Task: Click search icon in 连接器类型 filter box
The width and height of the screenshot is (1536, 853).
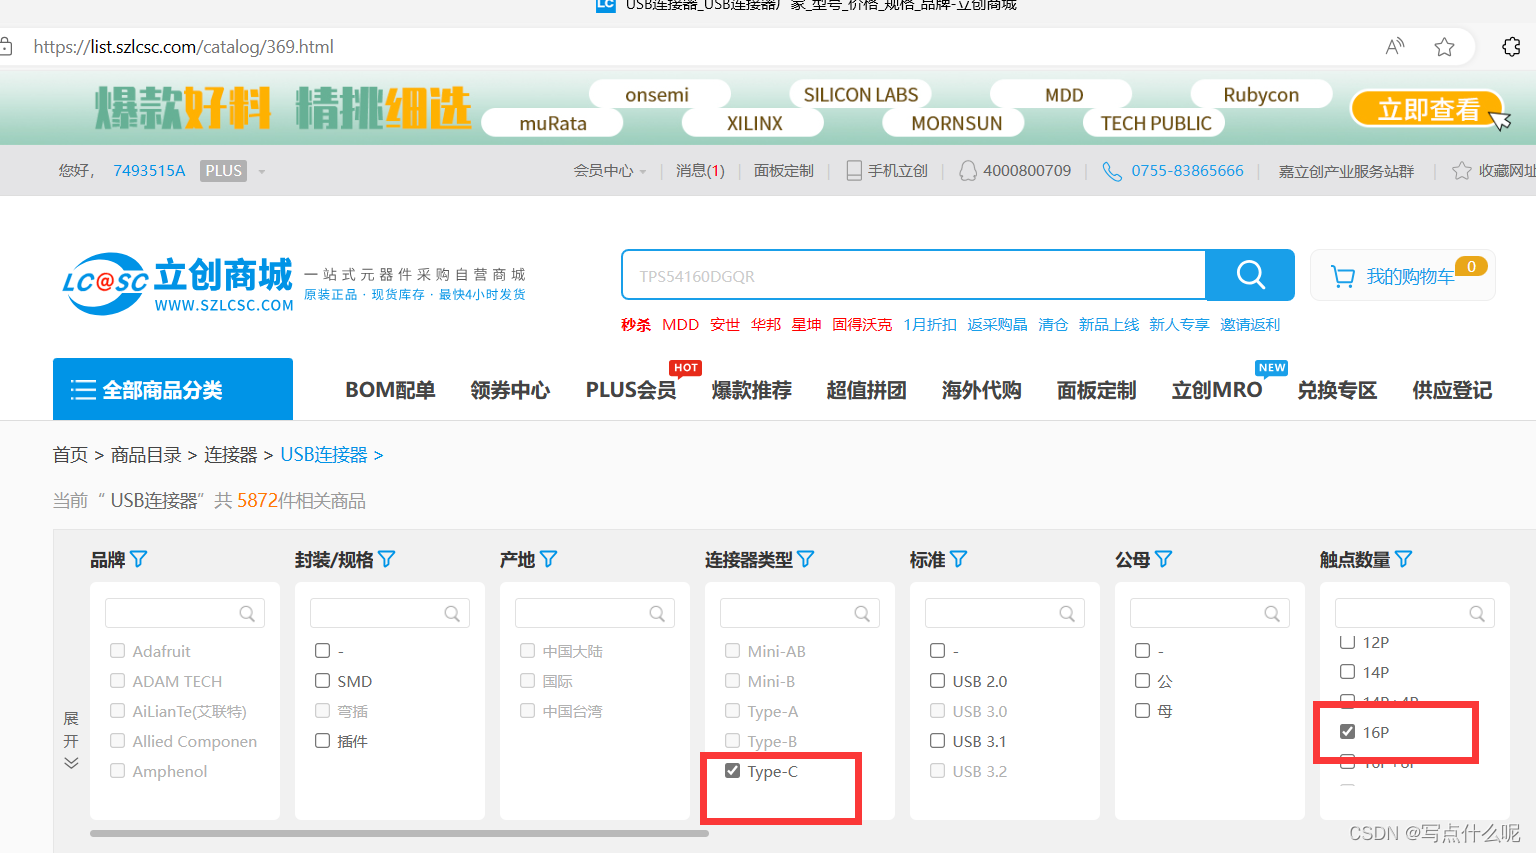Action: click(x=862, y=614)
